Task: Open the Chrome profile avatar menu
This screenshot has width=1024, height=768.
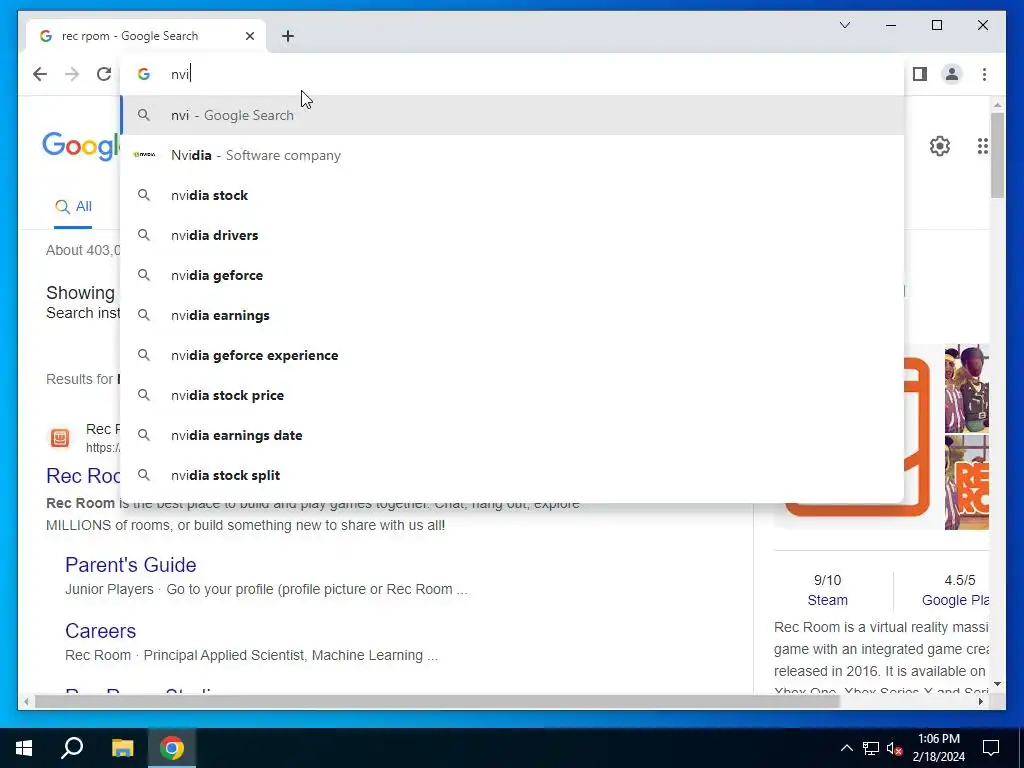Action: (952, 74)
